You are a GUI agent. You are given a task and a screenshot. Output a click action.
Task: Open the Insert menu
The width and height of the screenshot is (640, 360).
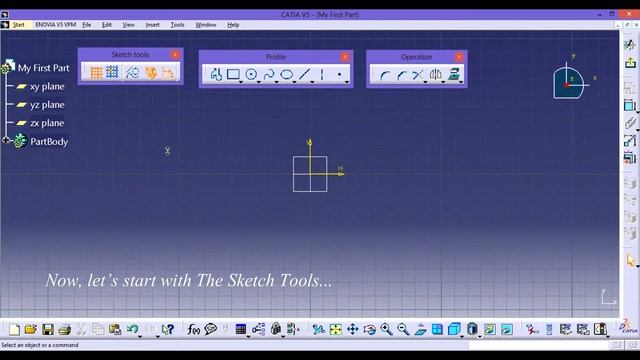tap(152, 25)
